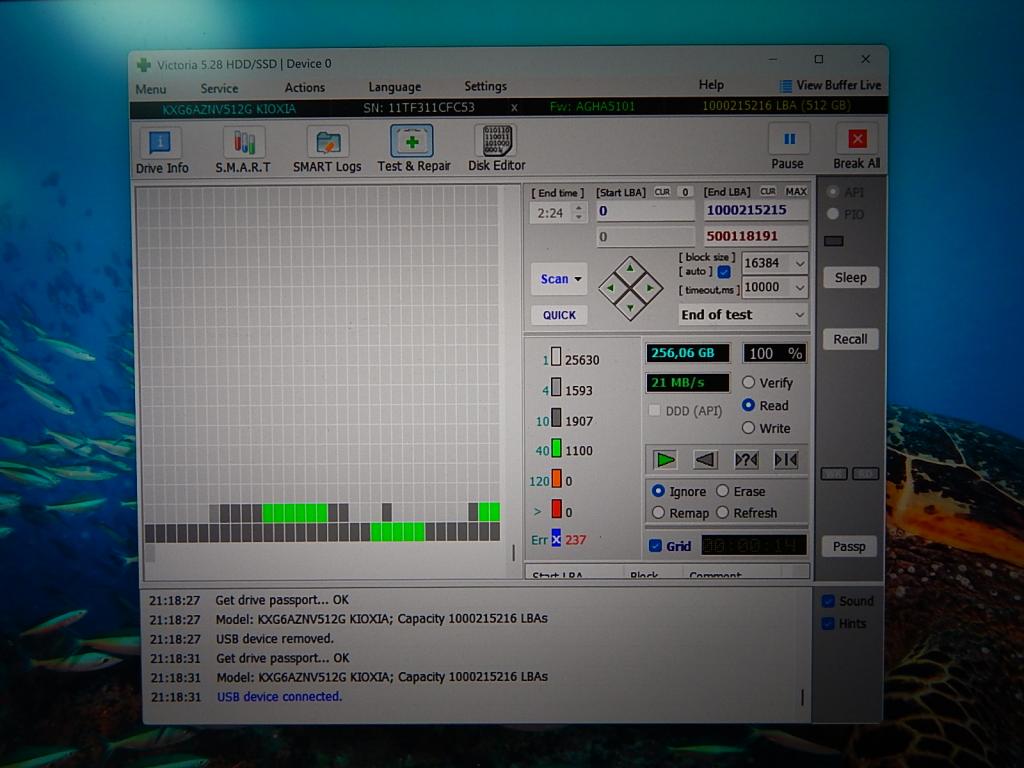Click the Break All stop icon

857,140
